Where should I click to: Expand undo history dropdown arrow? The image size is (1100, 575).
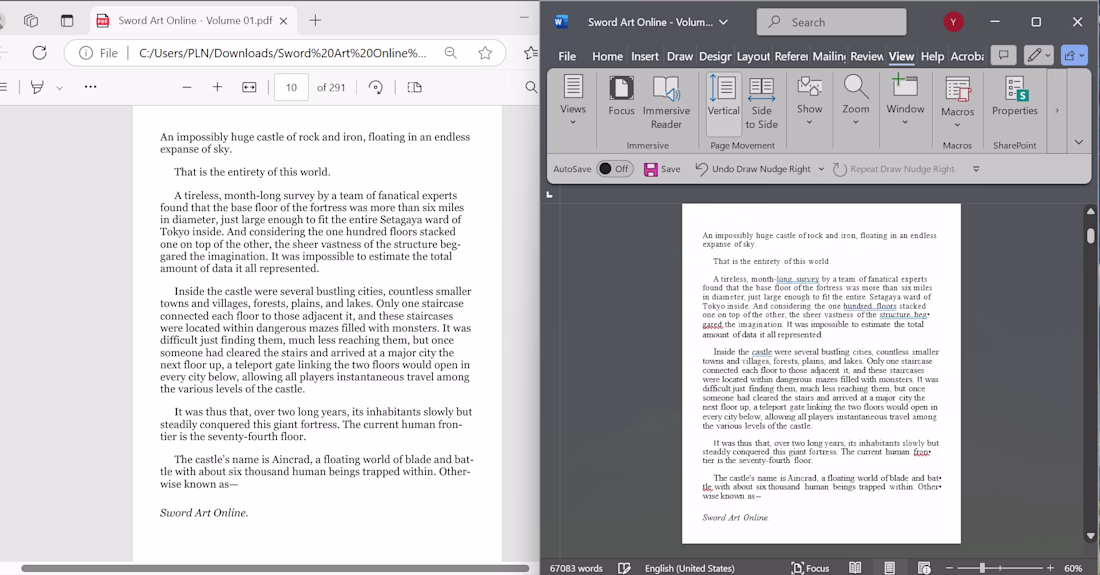[821, 169]
